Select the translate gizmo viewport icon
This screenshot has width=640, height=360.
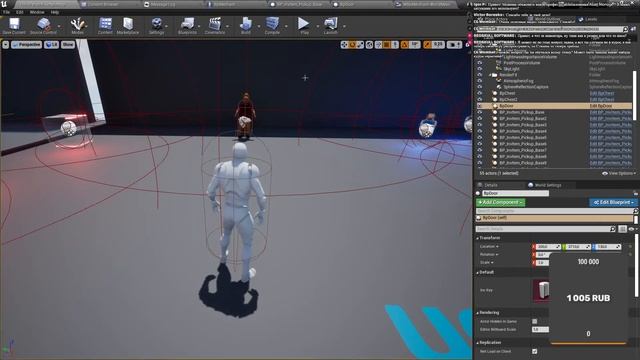coord(344,44)
